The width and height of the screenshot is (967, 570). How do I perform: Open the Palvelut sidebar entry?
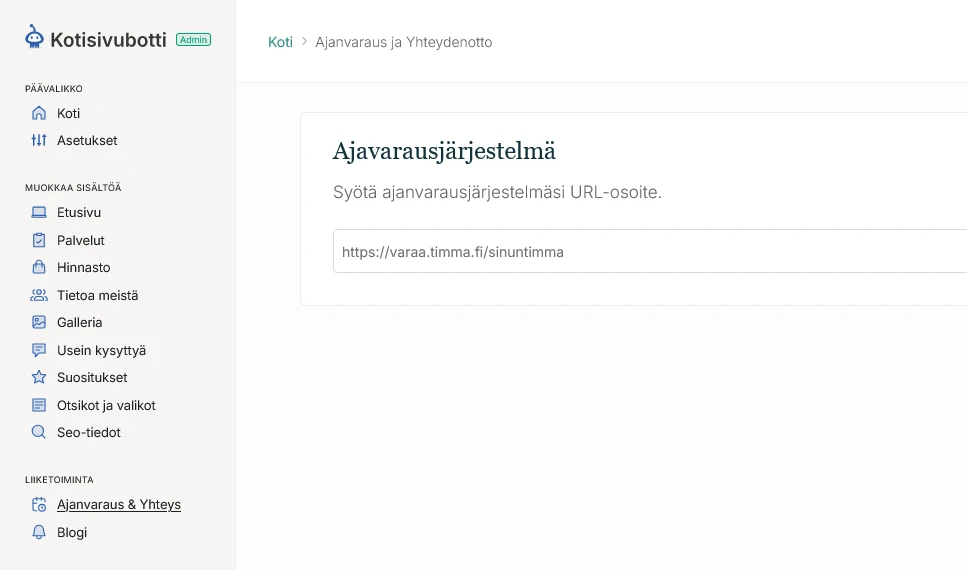point(81,240)
